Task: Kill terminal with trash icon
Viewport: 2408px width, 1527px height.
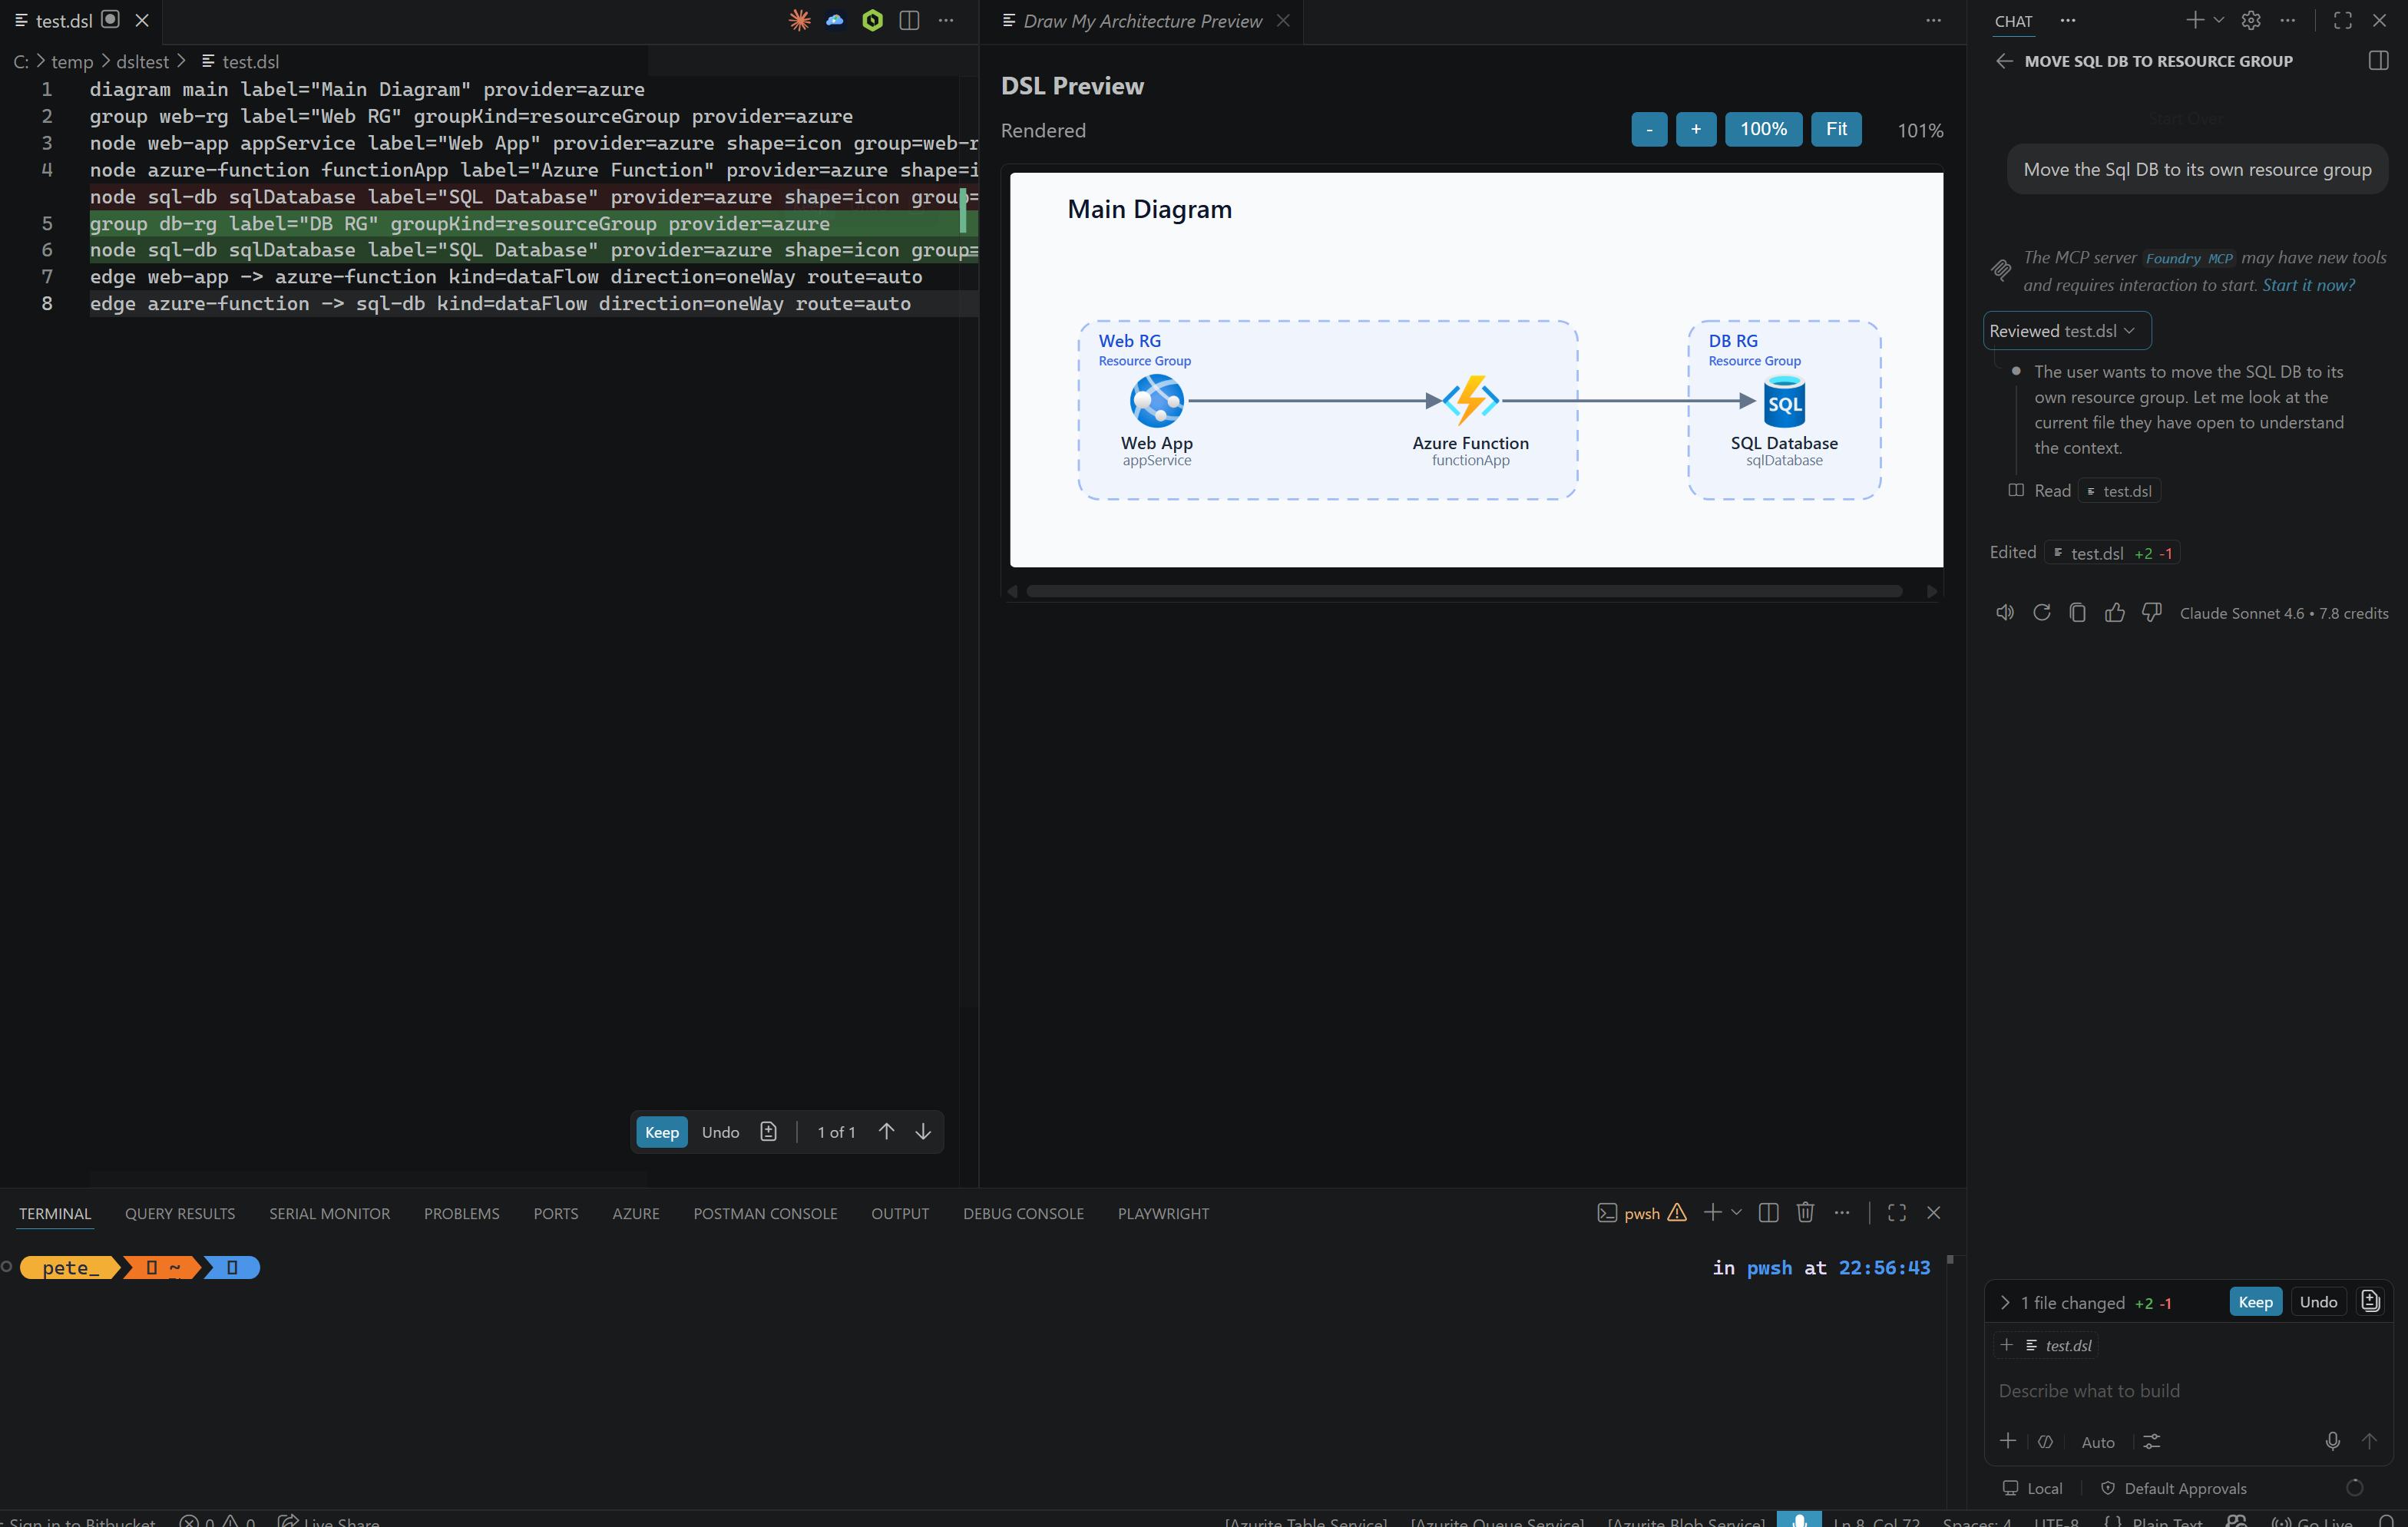Action: pos(1805,1212)
